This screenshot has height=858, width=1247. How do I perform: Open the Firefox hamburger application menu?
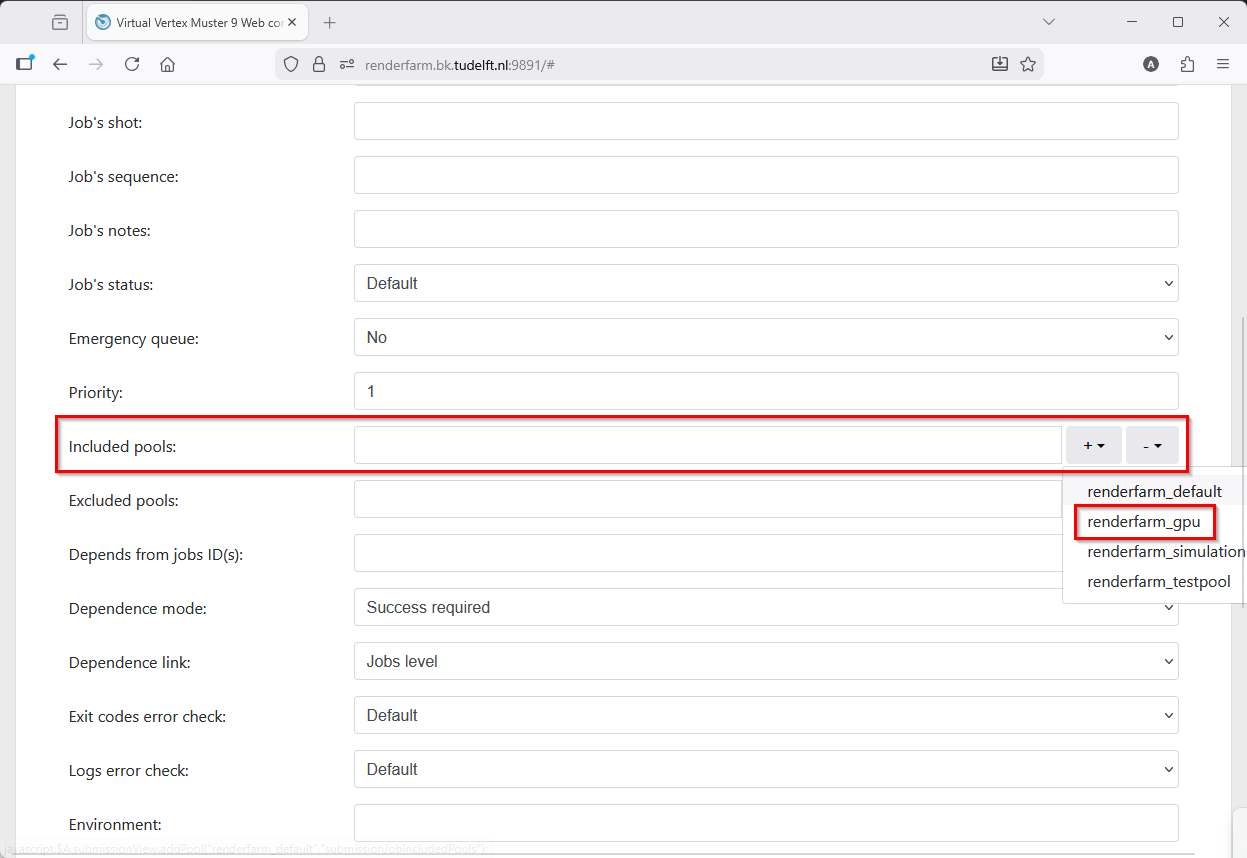click(1222, 64)
